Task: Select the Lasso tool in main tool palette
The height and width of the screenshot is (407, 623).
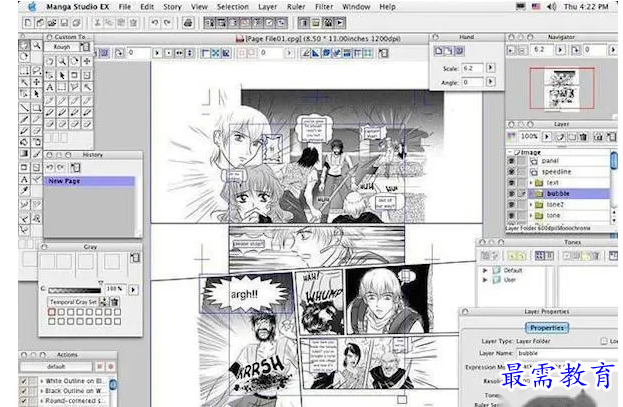Action: 36,71
